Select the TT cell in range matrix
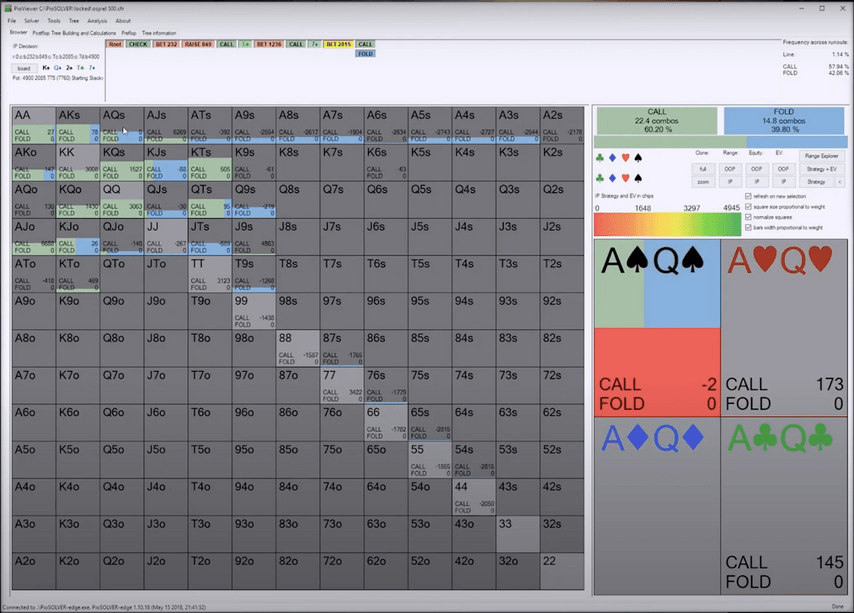Image resolution: width=854 pixels, height=613 pixels. click(210, 274)
